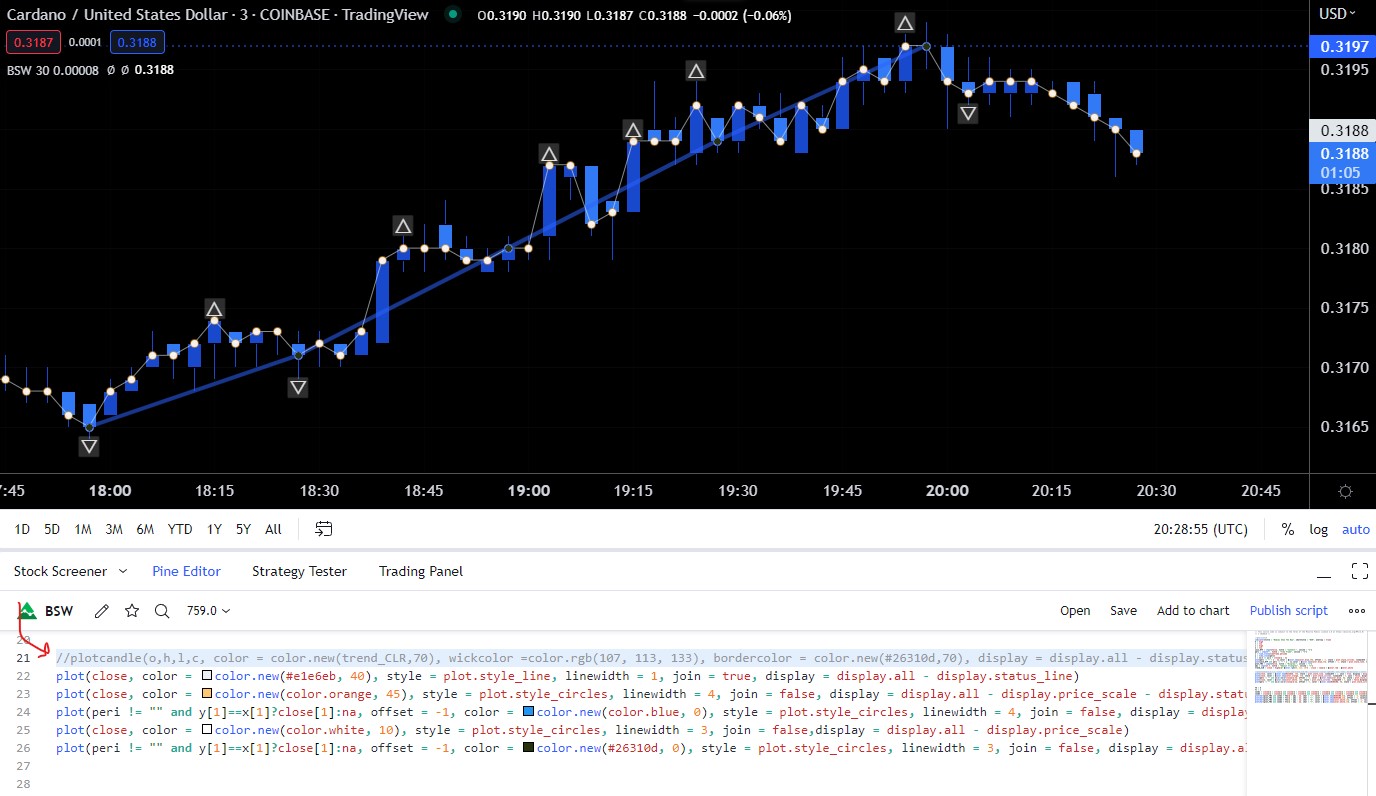Open the three-dots more options menu
1376x796 pixels.
pyautogui.click(x=1357, y=611)
